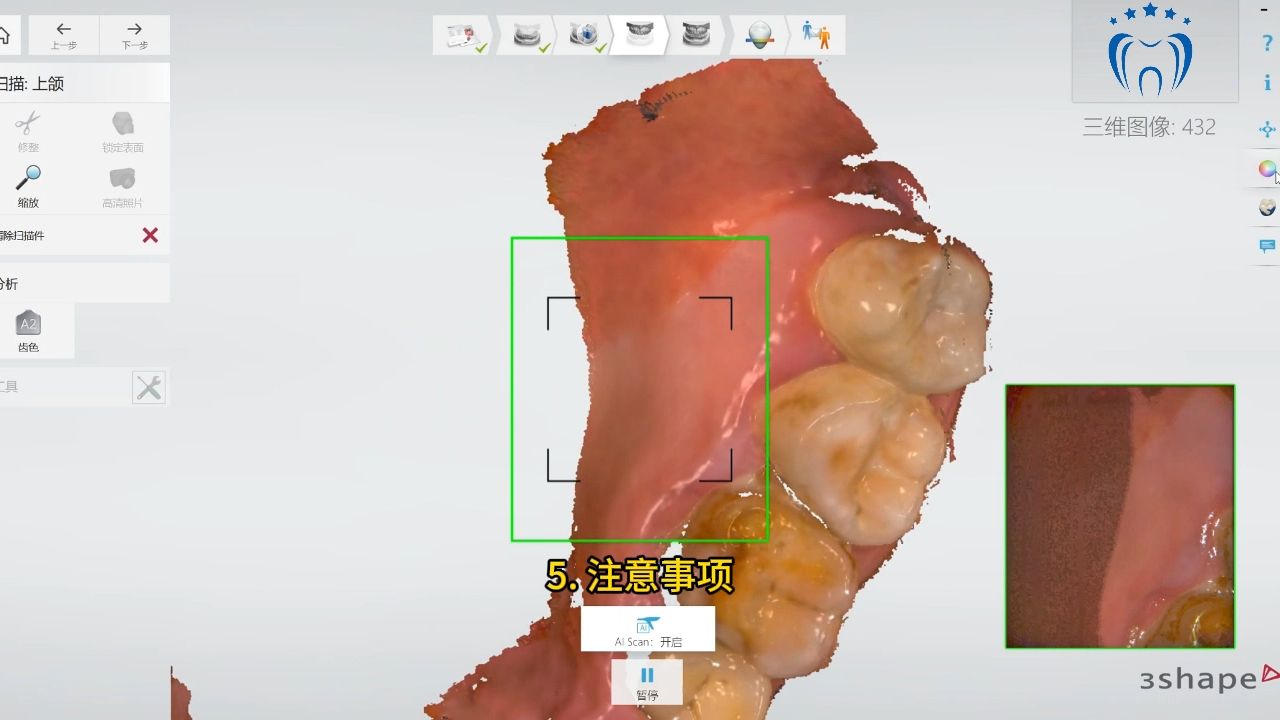Open the home screen icon
The image size is (1280, 720).
tap(5, 35)
